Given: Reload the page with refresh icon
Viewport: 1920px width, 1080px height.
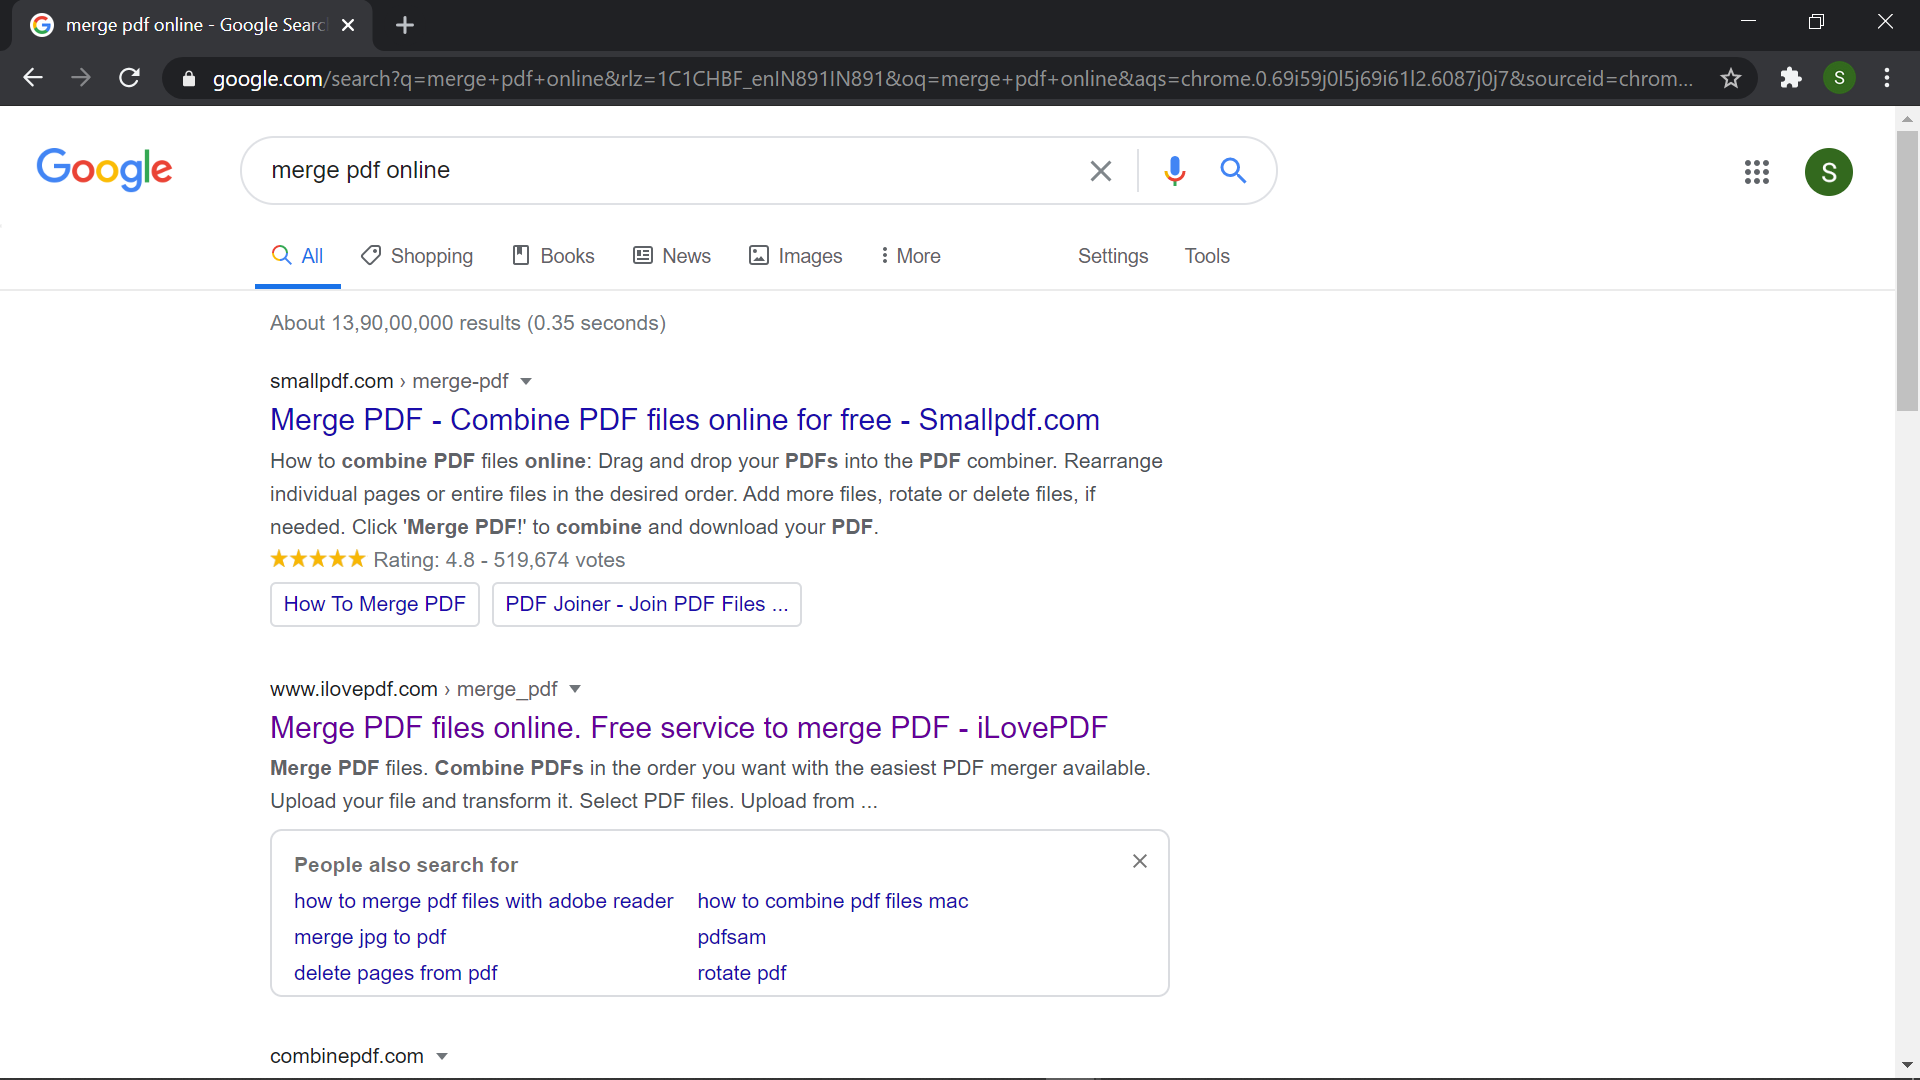Looking at the screenshot, I should tap(129, 78).
